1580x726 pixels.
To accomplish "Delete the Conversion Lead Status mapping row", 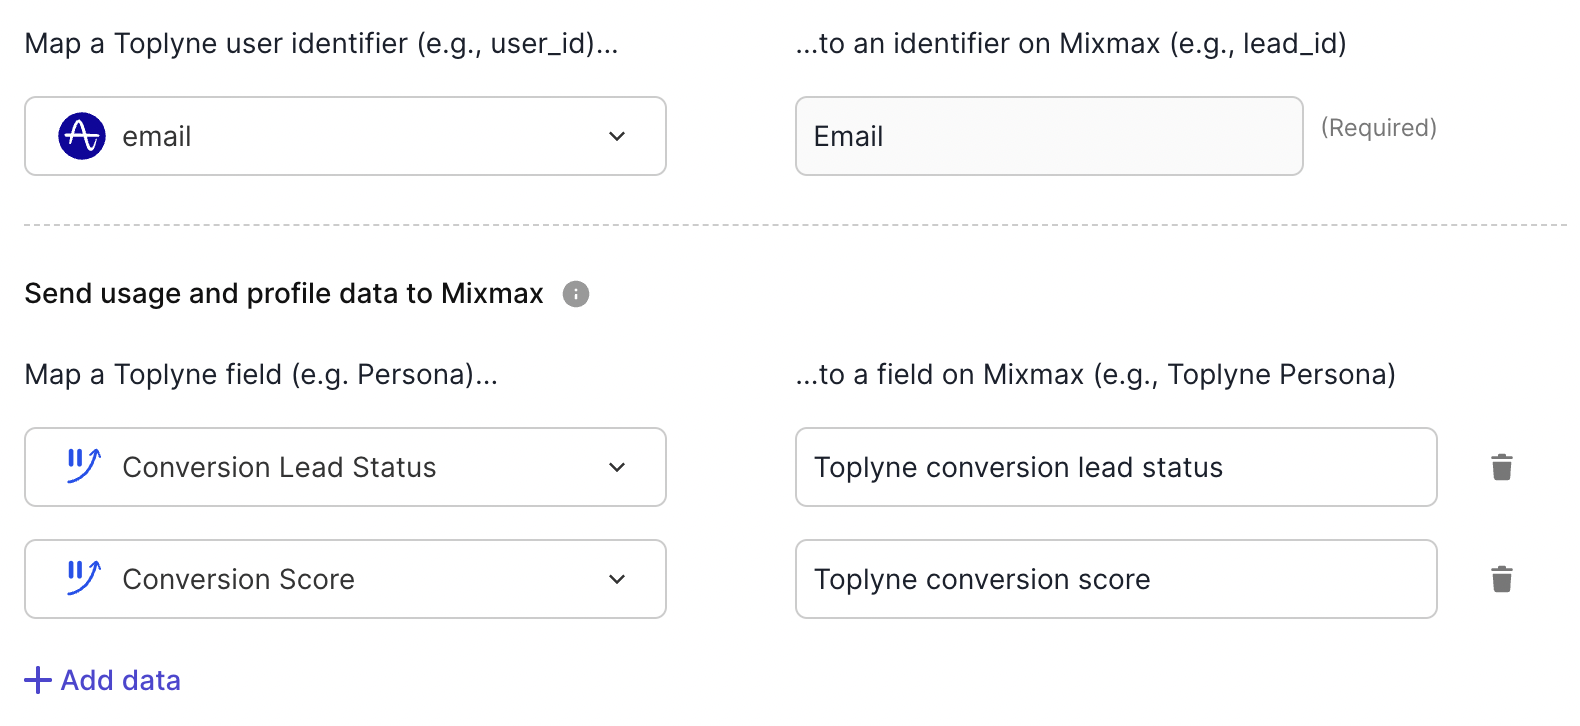I will pyautogui.click(x=1501, y=467).
